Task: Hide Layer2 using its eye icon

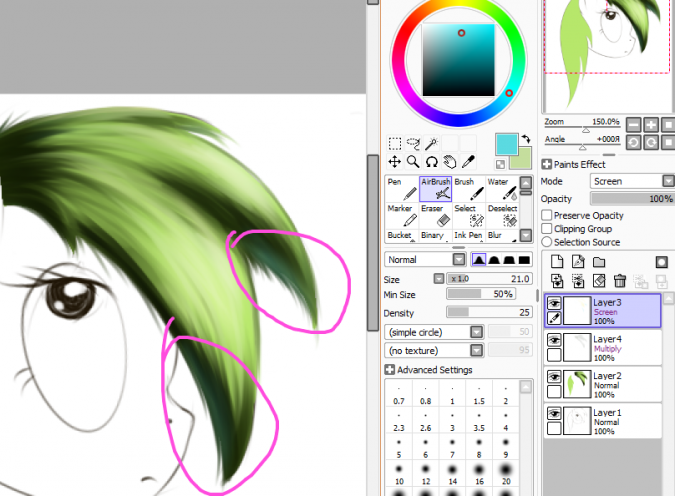Action: 553,376
